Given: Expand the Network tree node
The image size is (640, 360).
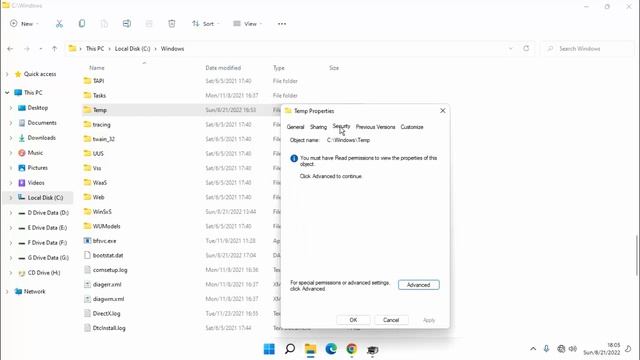Looking at the screenshot, I should 7,291.
